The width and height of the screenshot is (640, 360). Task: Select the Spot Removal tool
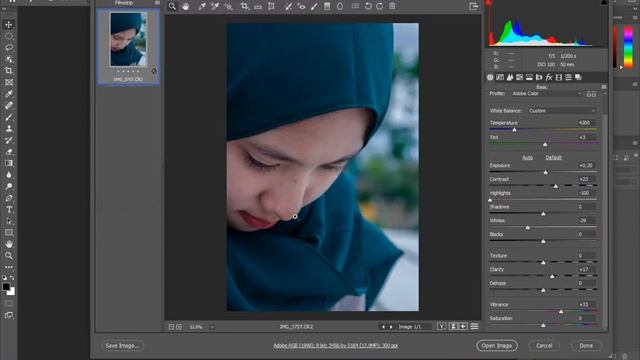point(288,6)
